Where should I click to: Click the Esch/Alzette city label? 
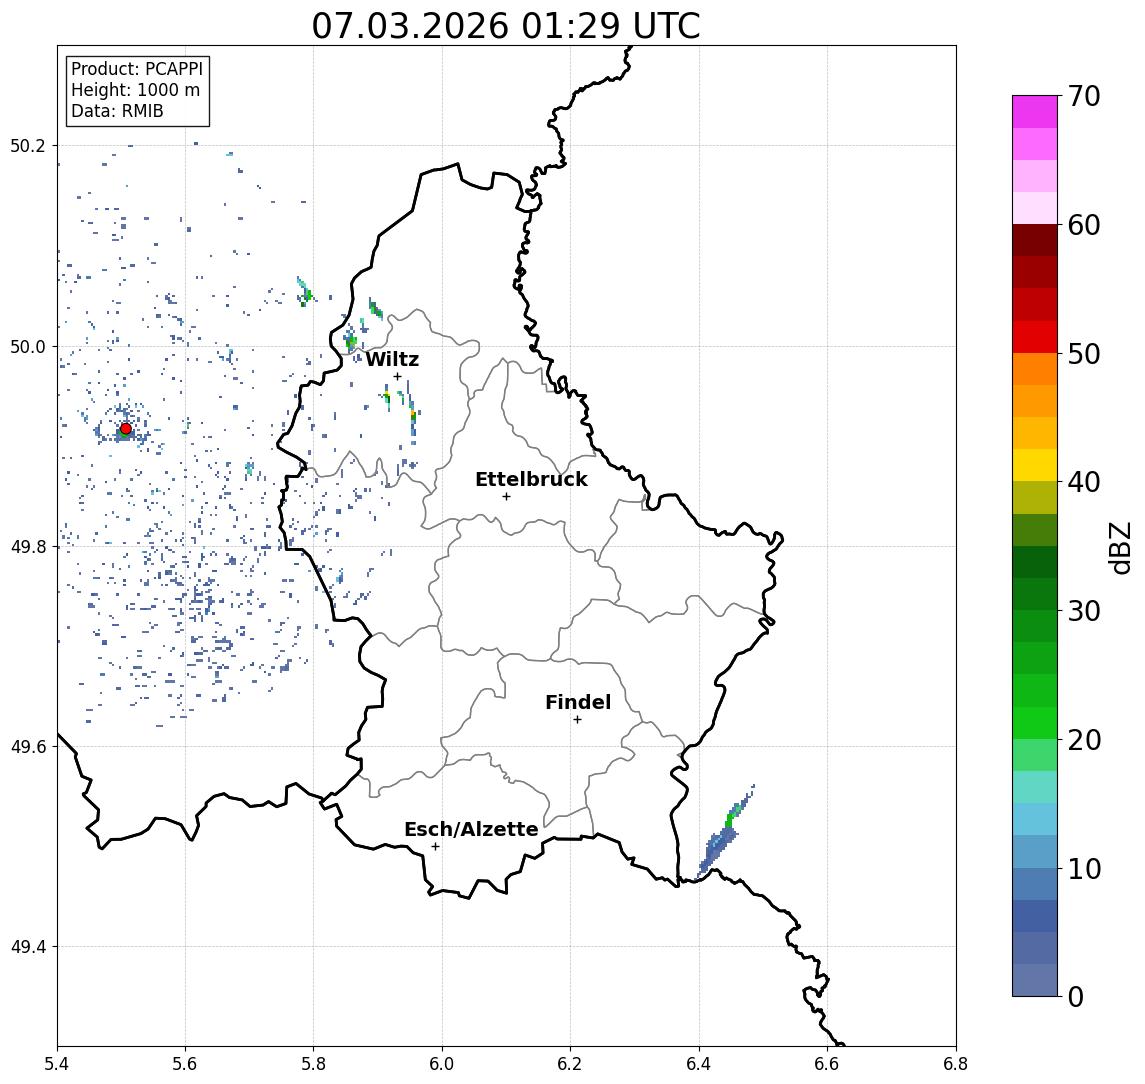tap(471, 829)
